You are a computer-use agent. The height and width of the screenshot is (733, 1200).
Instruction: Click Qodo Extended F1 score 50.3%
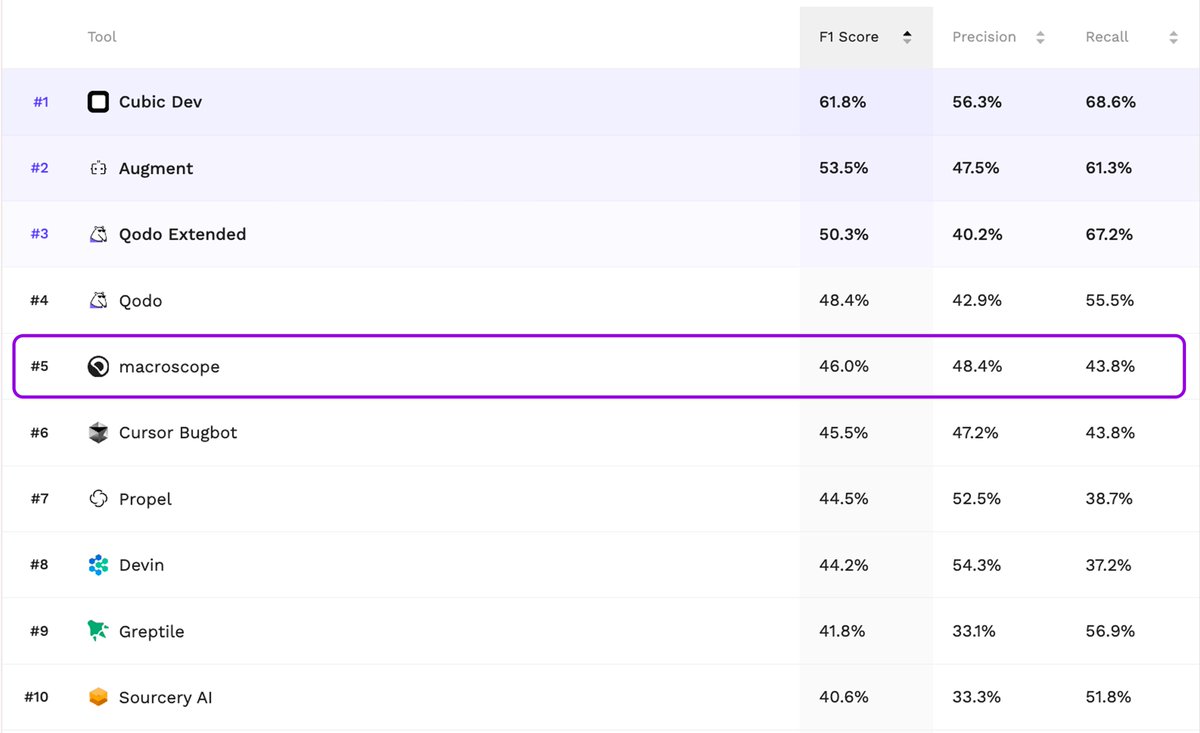pyautogui.click(x=844, y=234)
